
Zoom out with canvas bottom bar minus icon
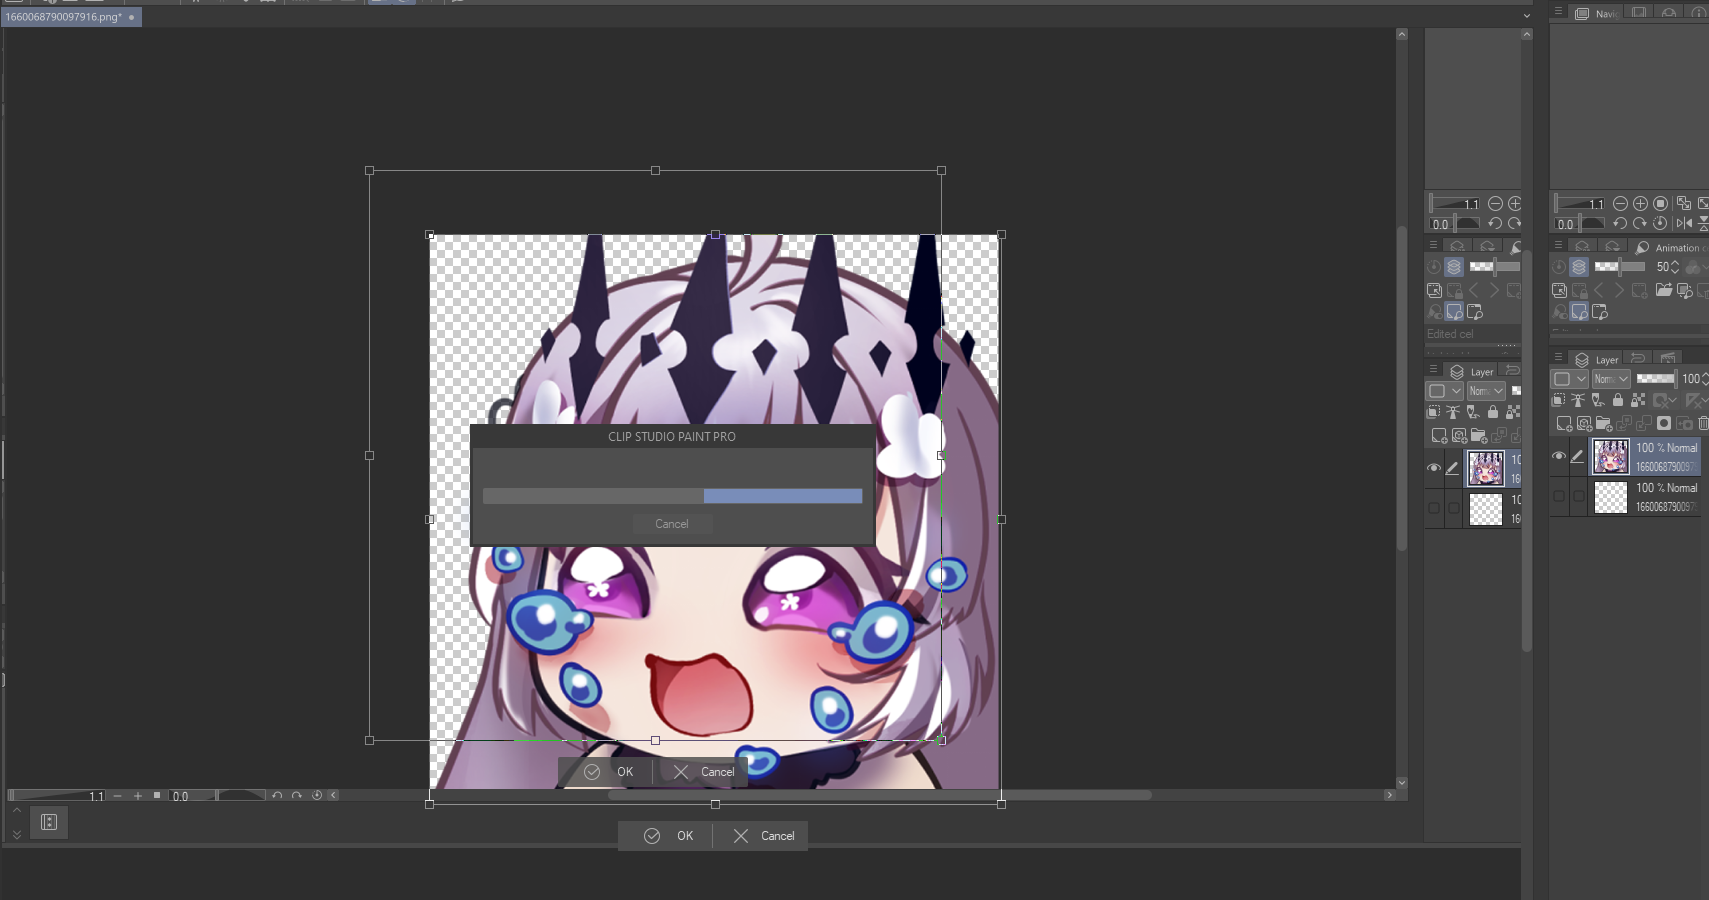pos(117,796)
